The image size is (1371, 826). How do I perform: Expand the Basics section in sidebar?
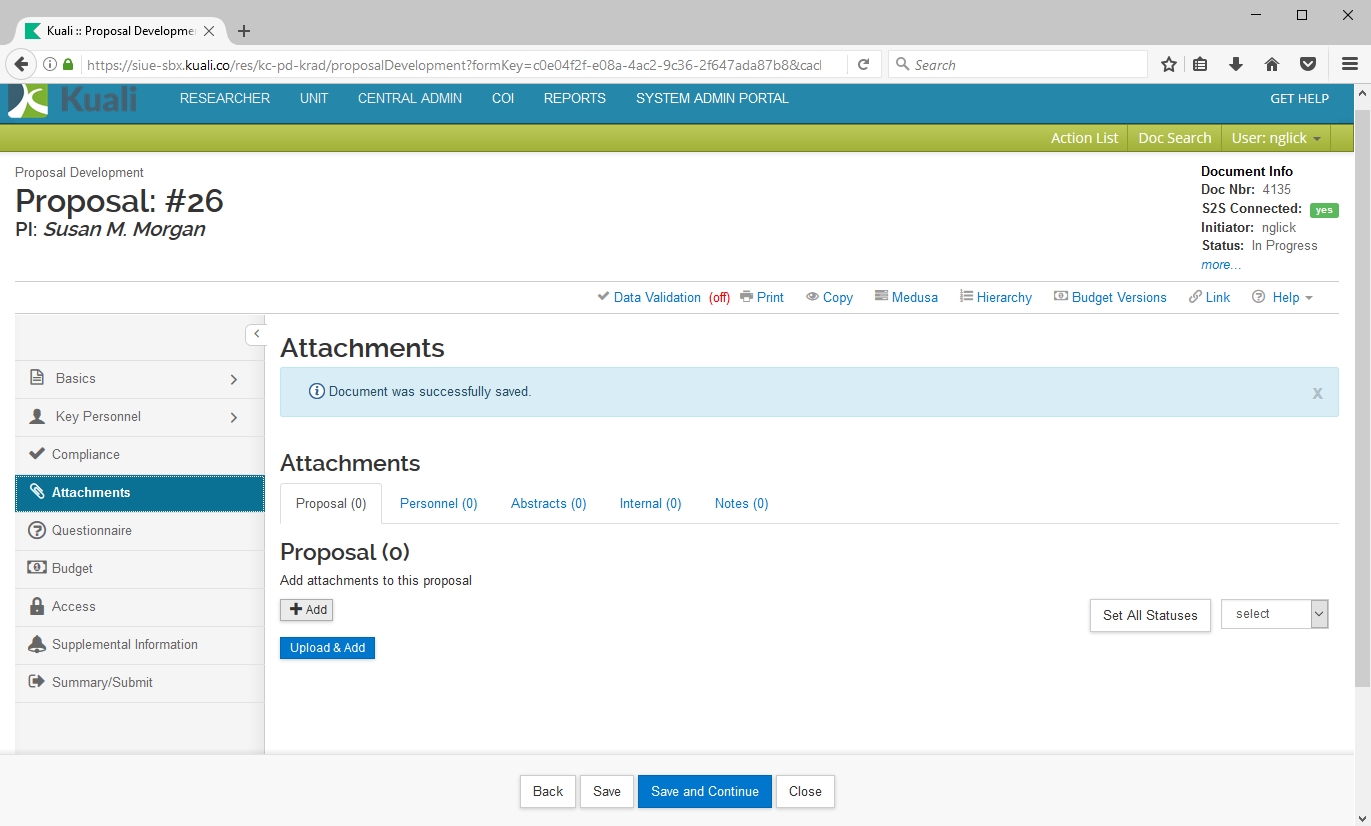pyautogui.click(x=233, y=379)
